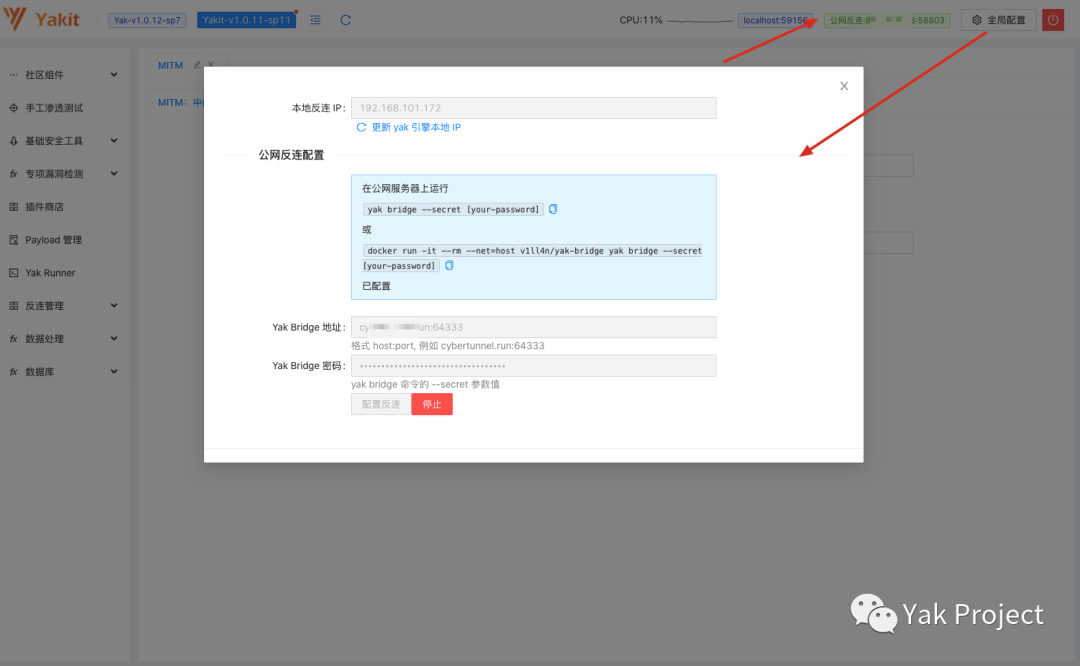Click the green 公网反连 status tag
This screenshot has width=1080, height=666.
click(x=887, y=20)
